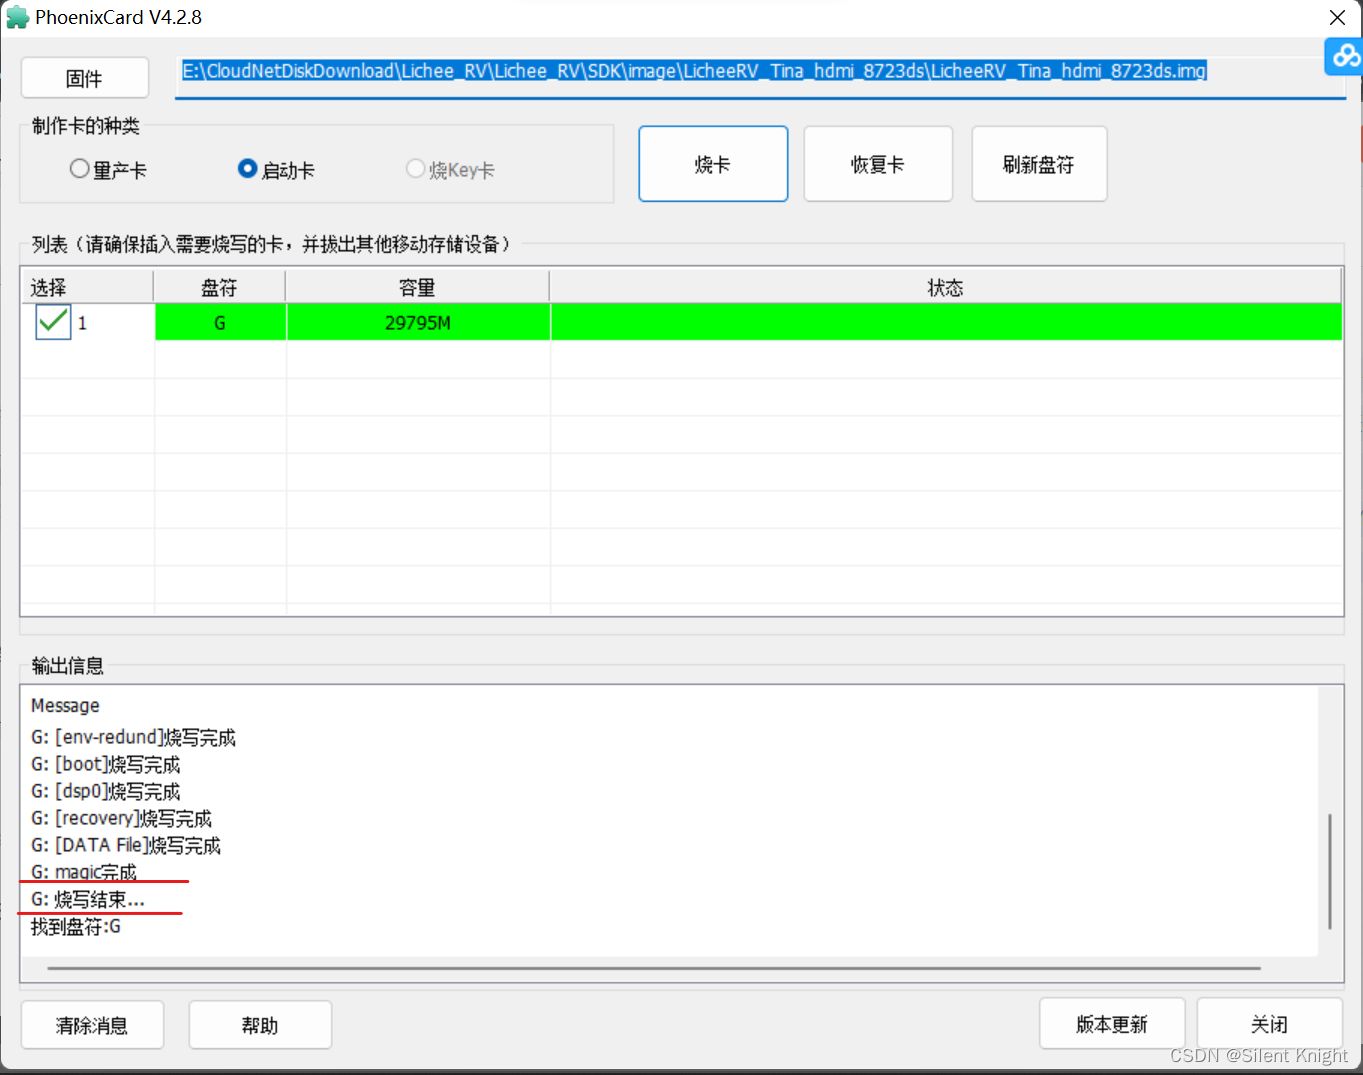Click the 盘符 column header
Viewport: 1363px width, 1075px height.
[219, 288]
